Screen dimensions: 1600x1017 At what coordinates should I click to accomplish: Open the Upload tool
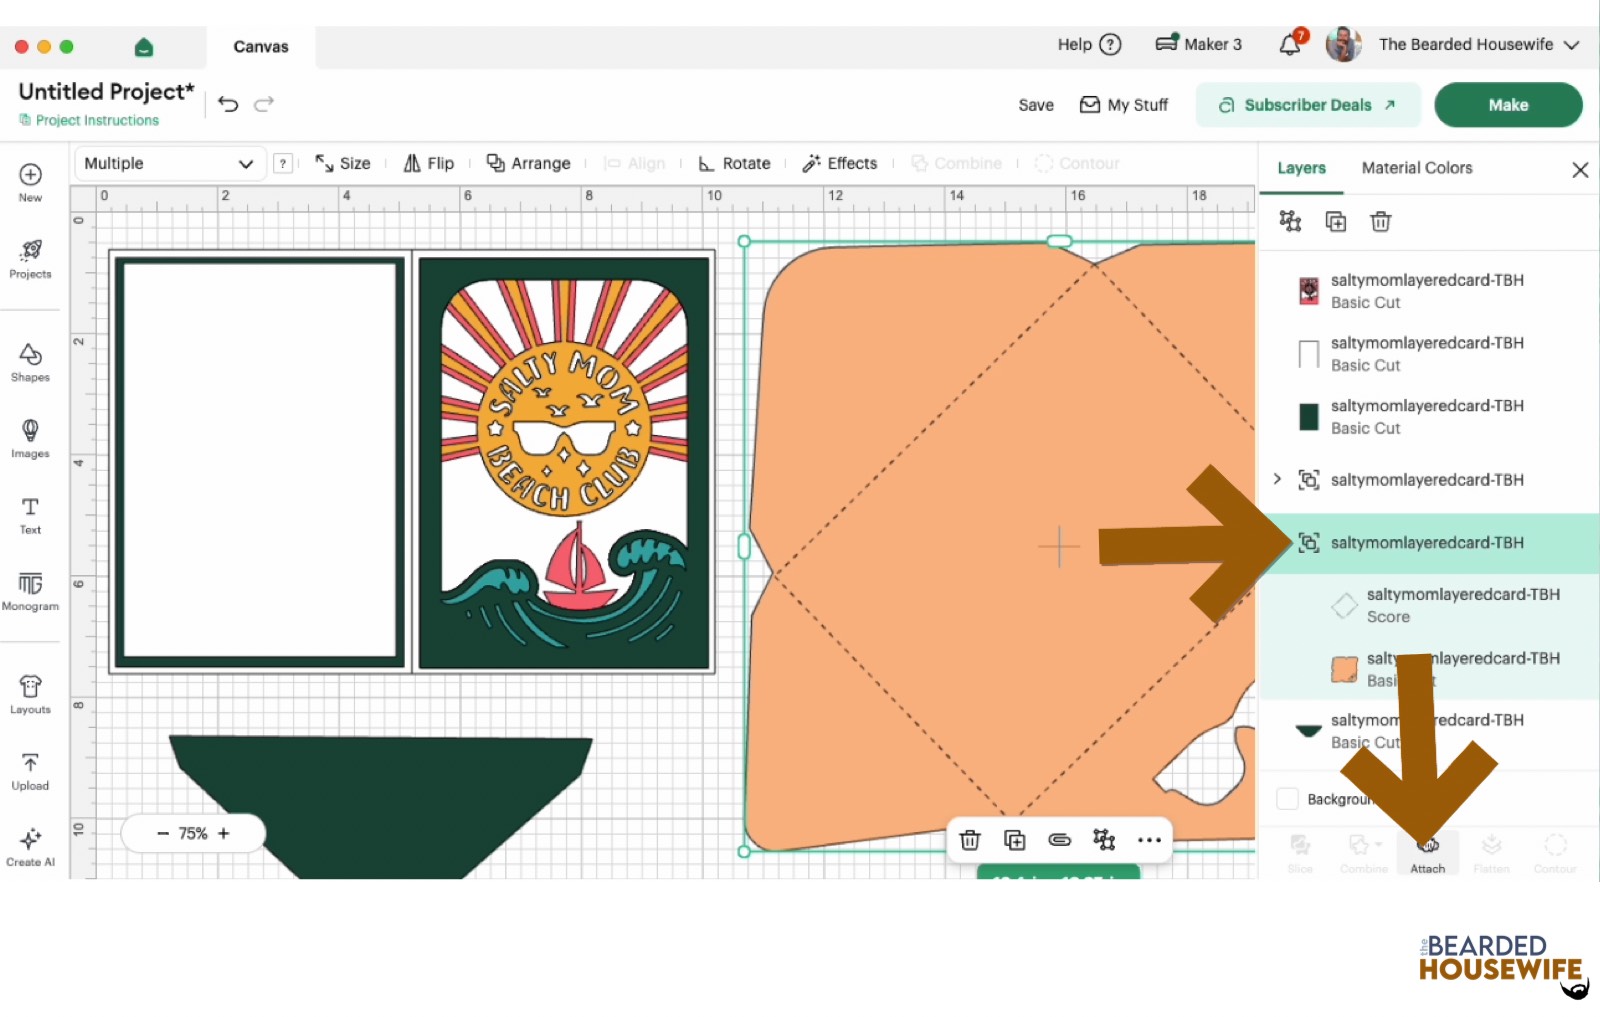pos(30,771)
